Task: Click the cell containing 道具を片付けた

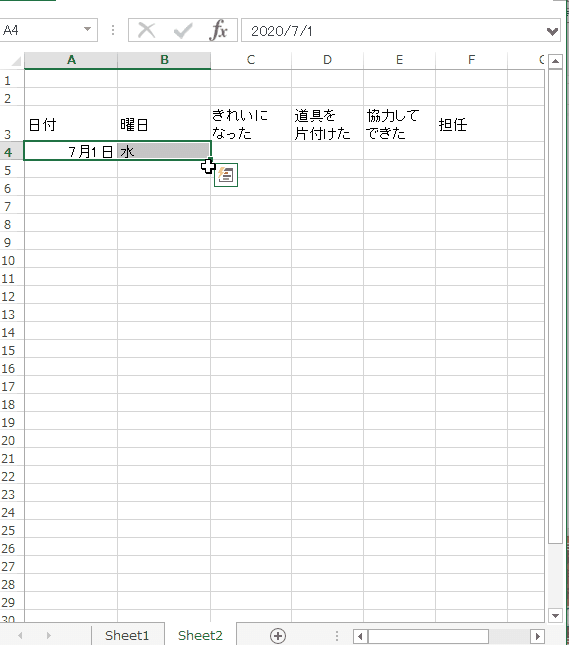Action: click(x=327, y=124)
